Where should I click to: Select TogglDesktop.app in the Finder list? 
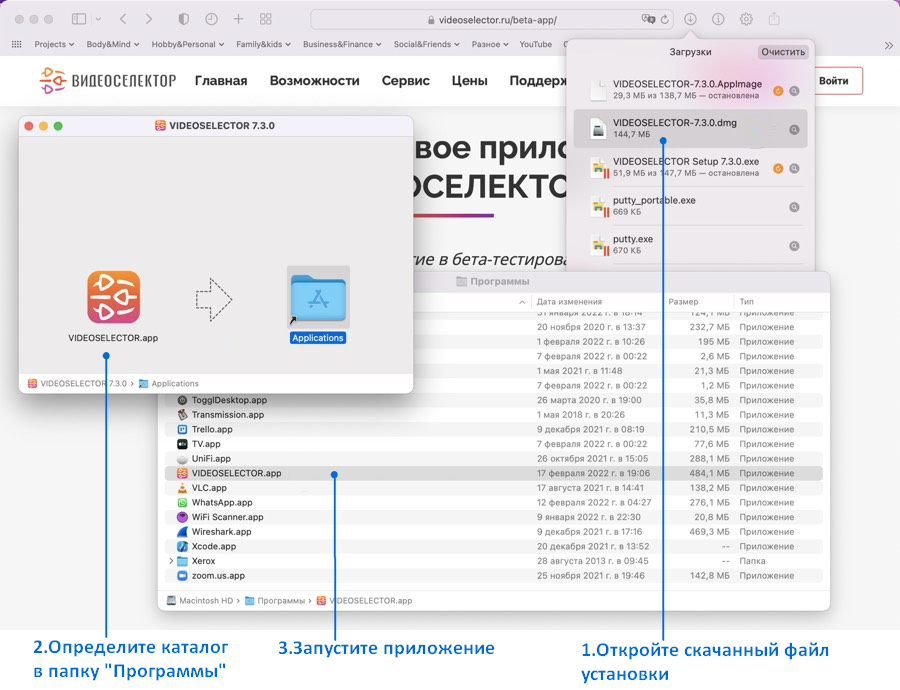click(x=494, y=400)
